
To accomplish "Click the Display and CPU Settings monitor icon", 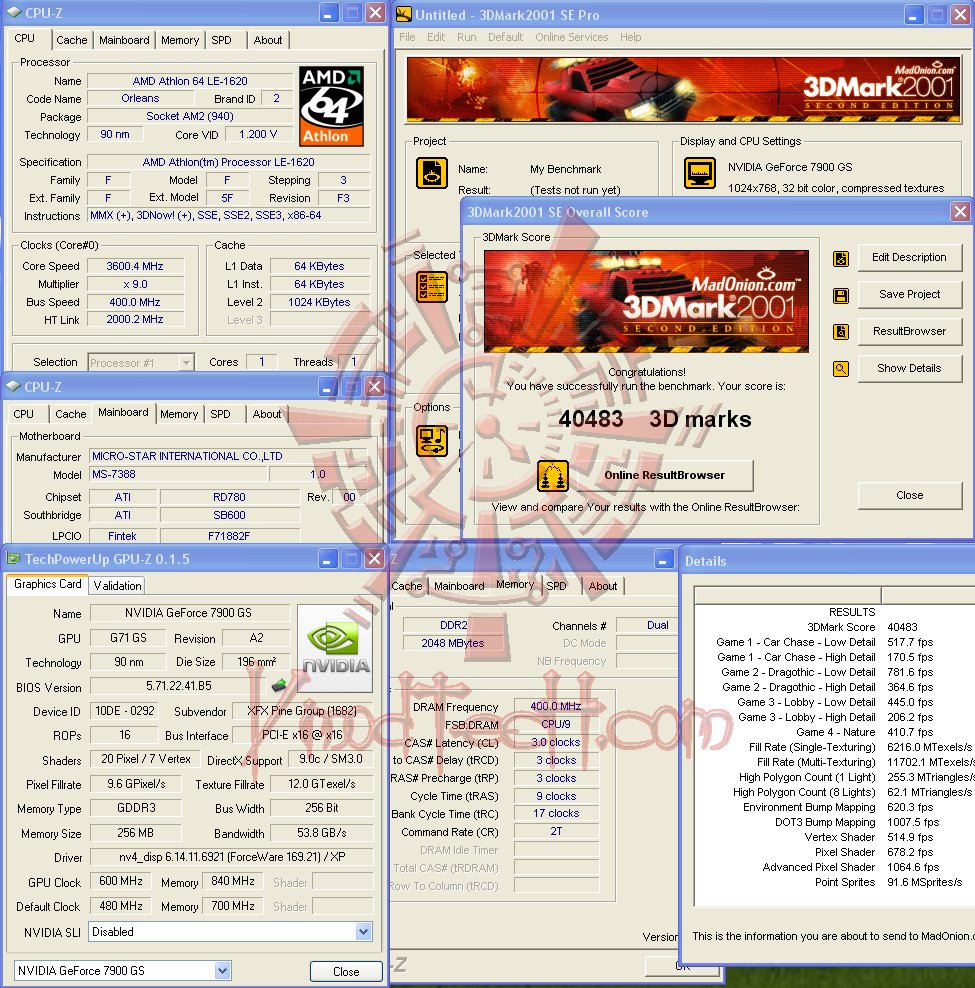I will coord(700,173).
